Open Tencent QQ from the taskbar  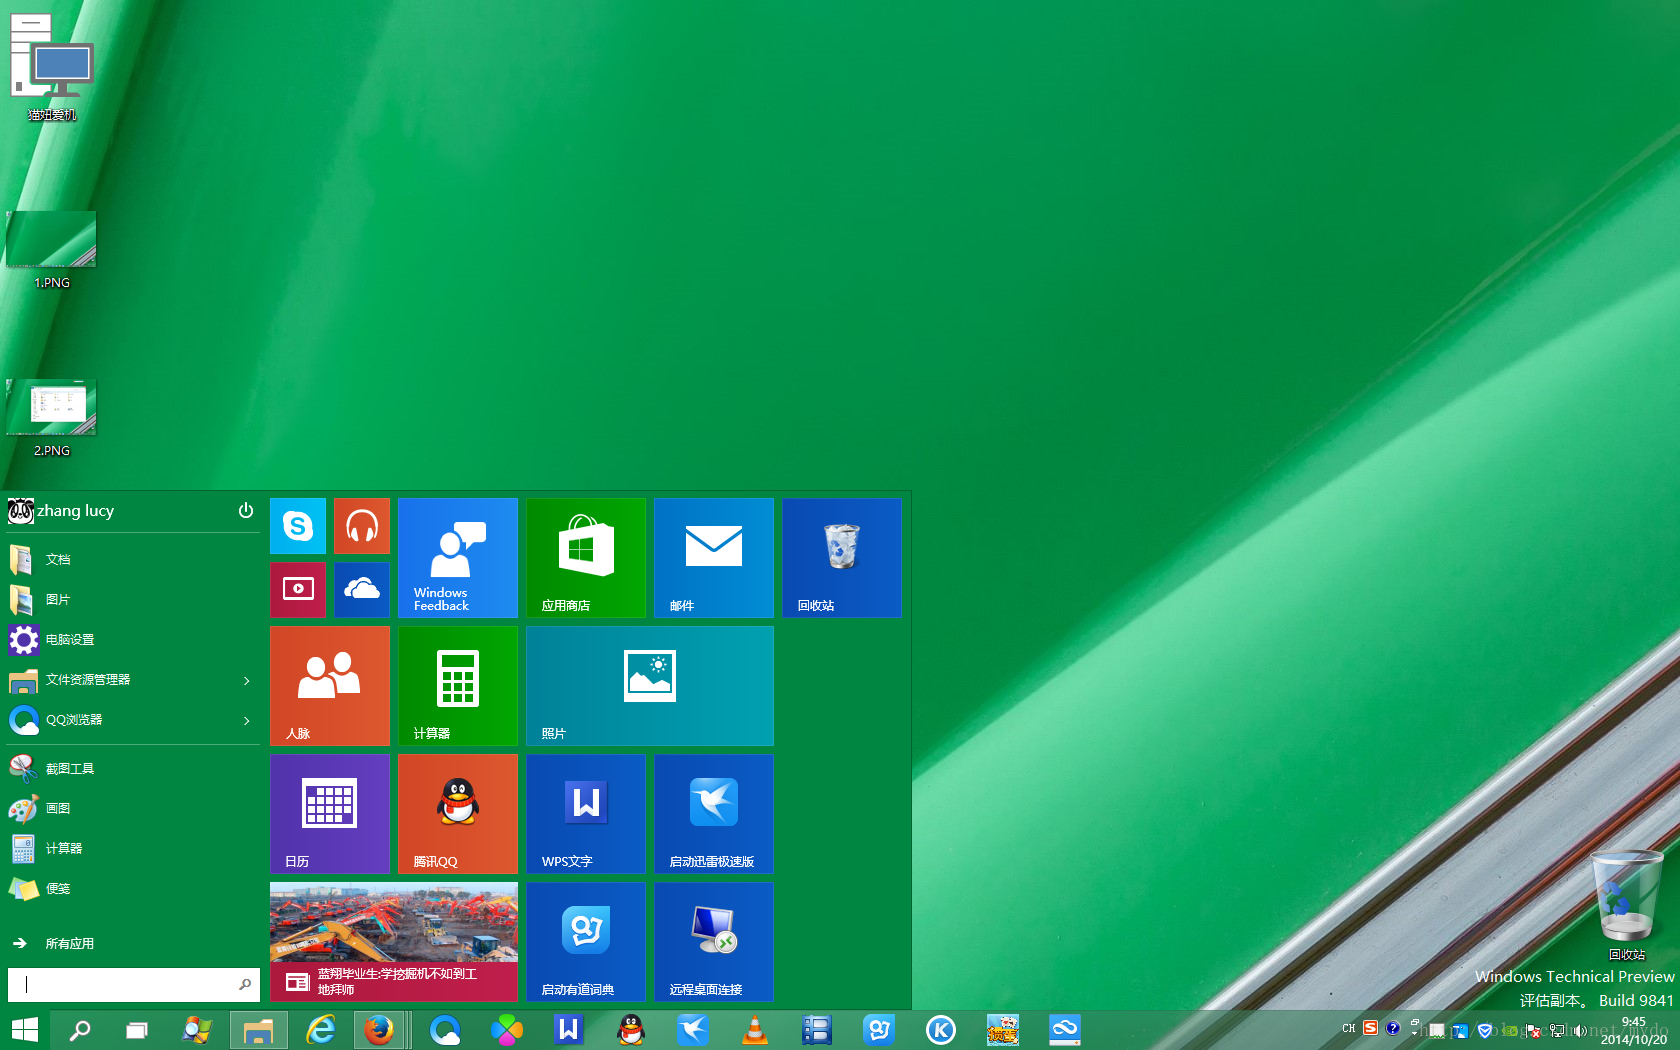pos(631,1029)
